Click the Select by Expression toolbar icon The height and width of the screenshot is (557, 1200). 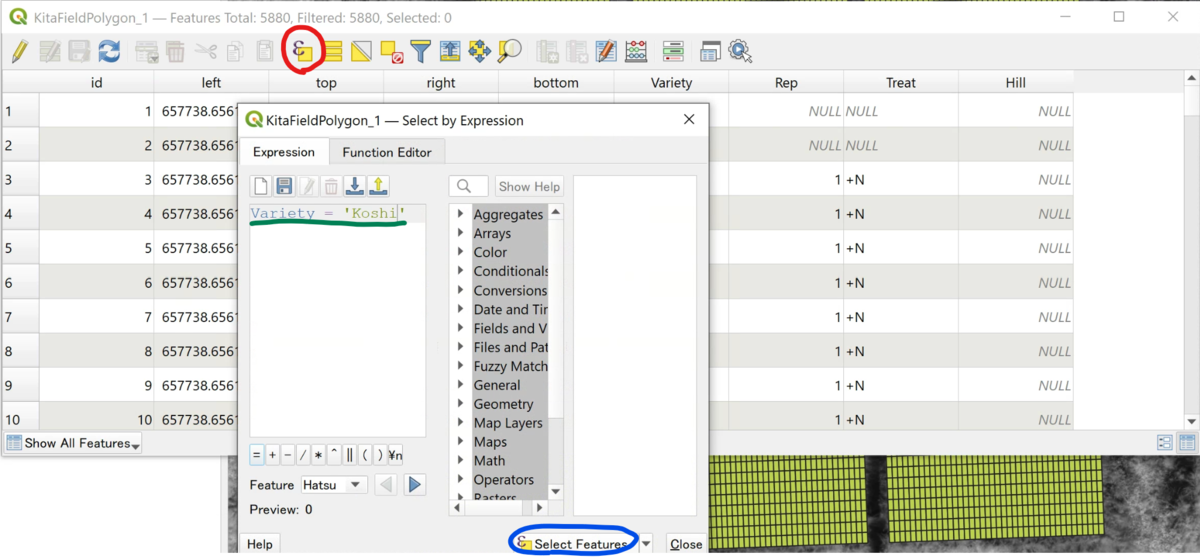pyautogui.click(x=302, y=50)
